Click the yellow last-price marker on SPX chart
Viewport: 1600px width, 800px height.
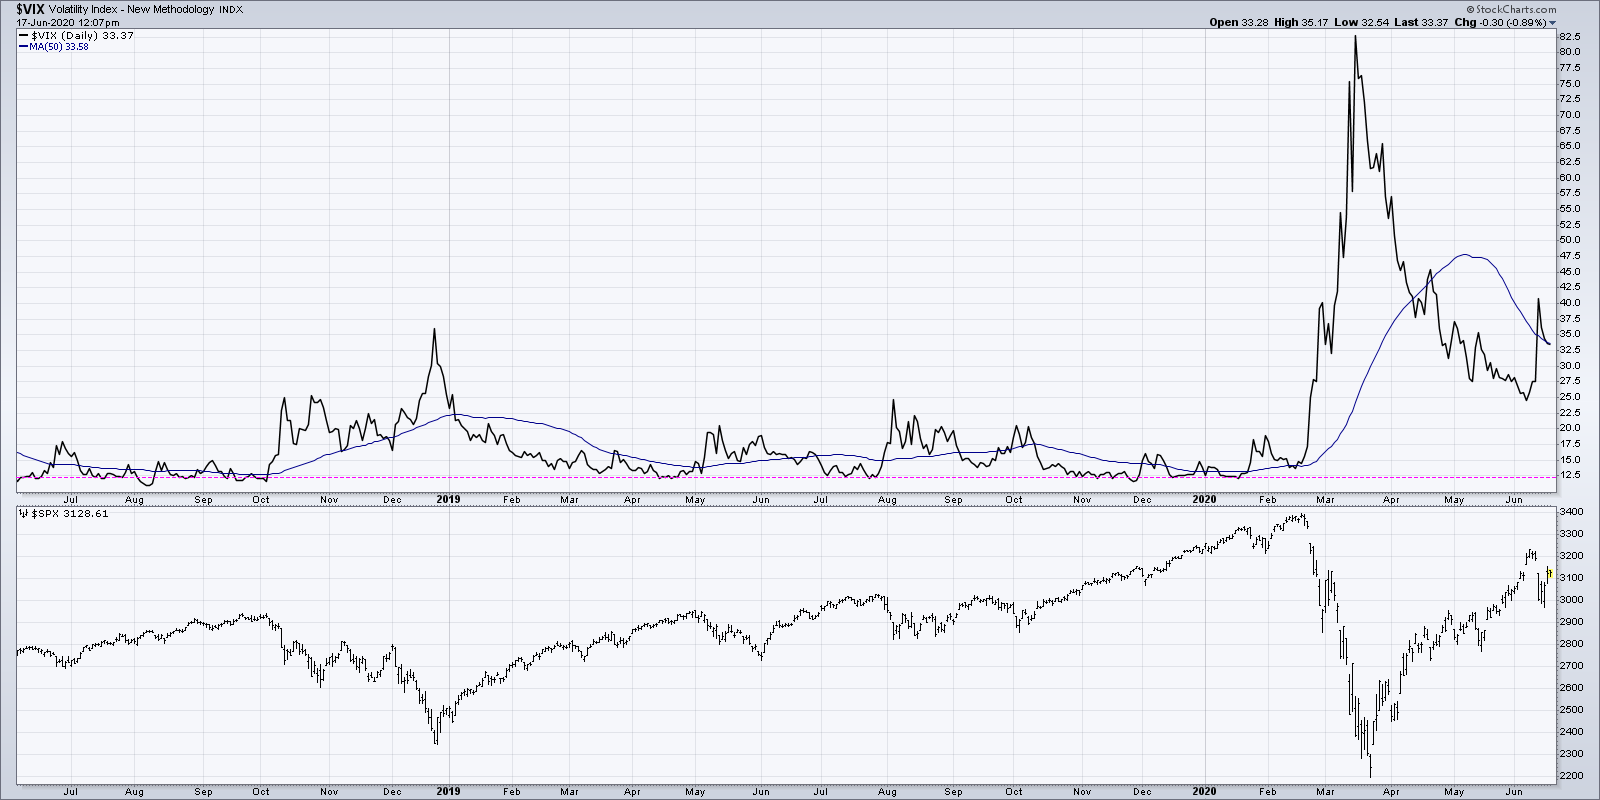(1548, 572)
